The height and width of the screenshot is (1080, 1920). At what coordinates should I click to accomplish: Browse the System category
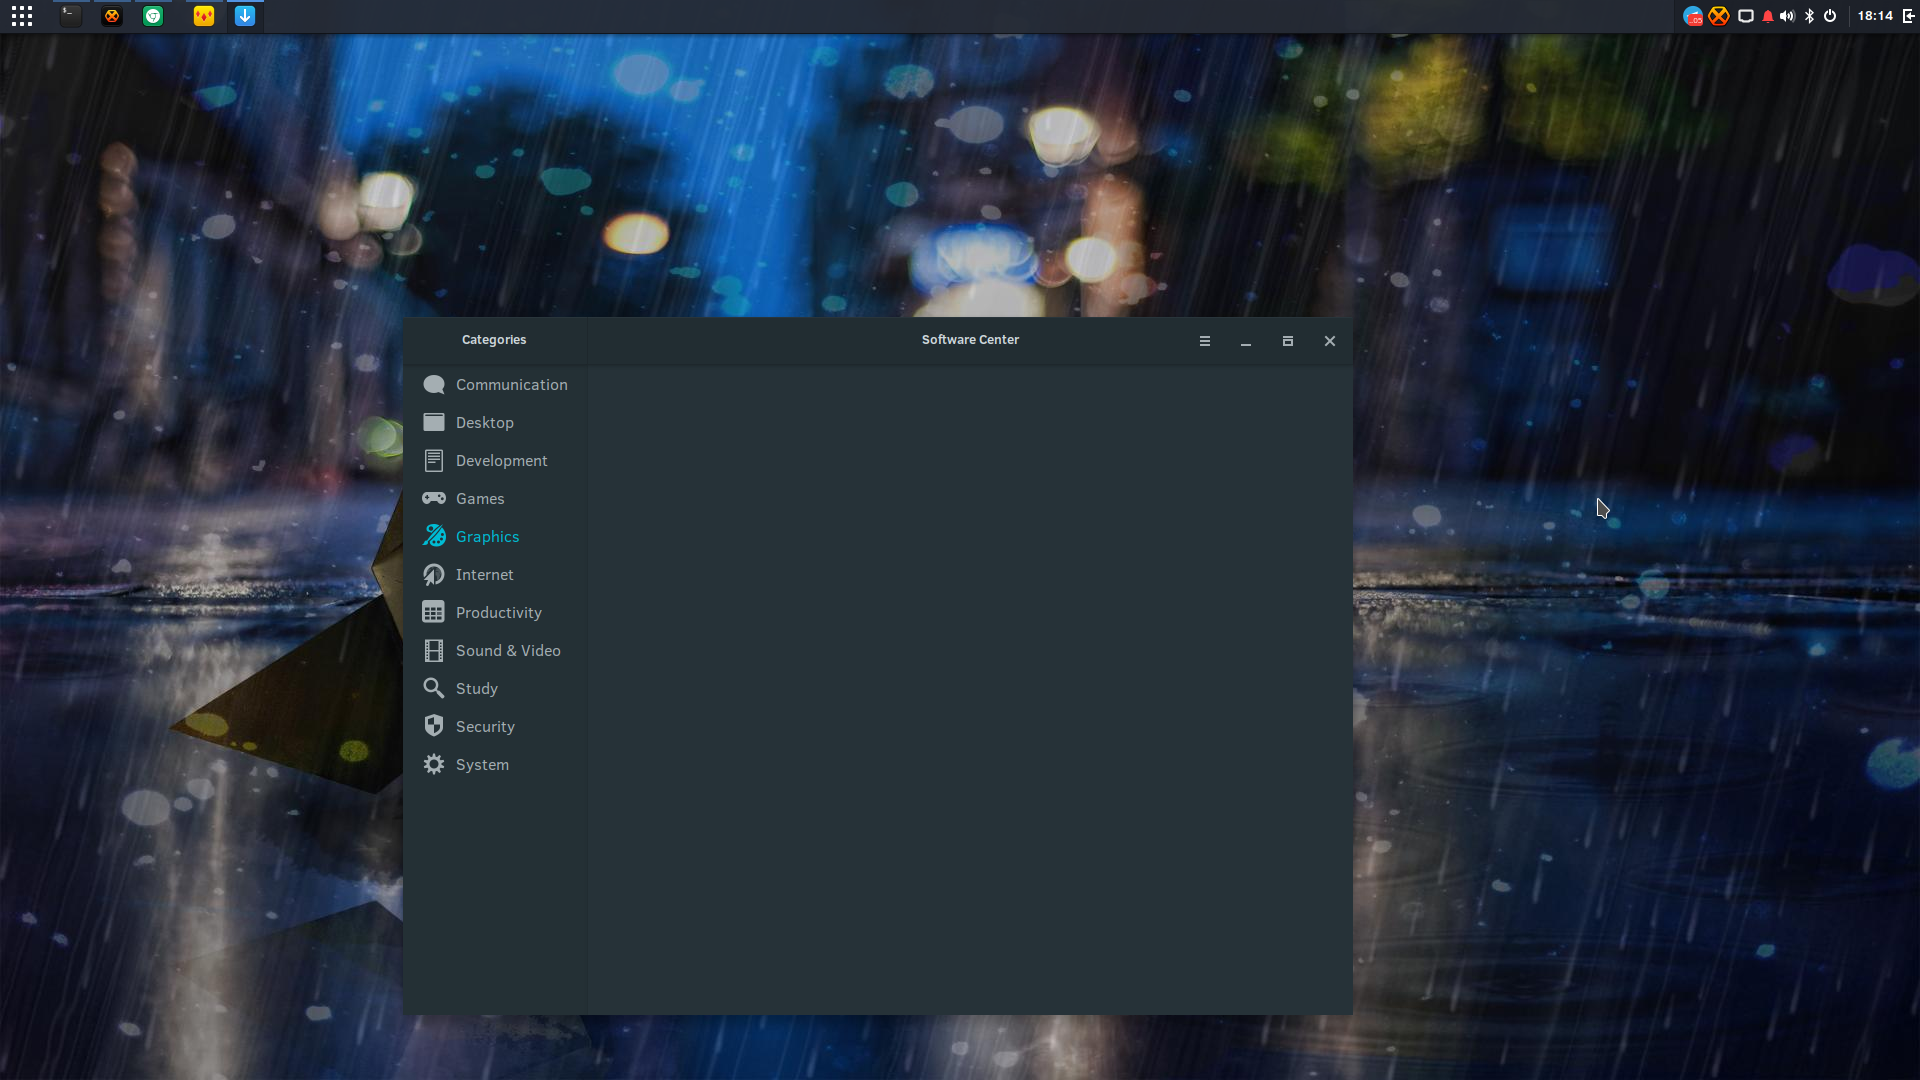point(495,765)
